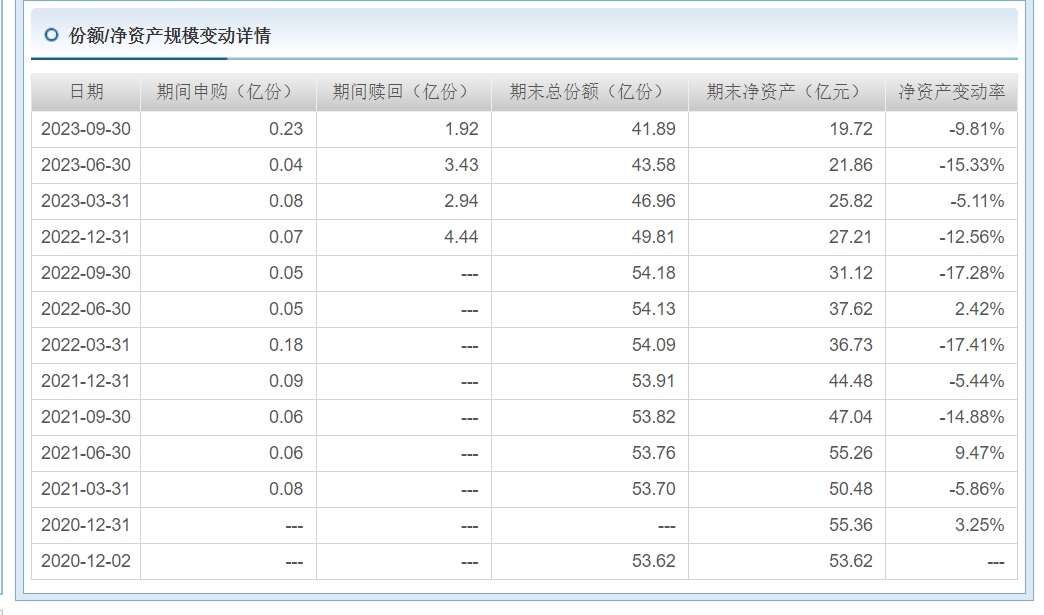This screenshot has height=615, width=1044.
Task: Click change rate 2.42%
Action: click(979, 309)
